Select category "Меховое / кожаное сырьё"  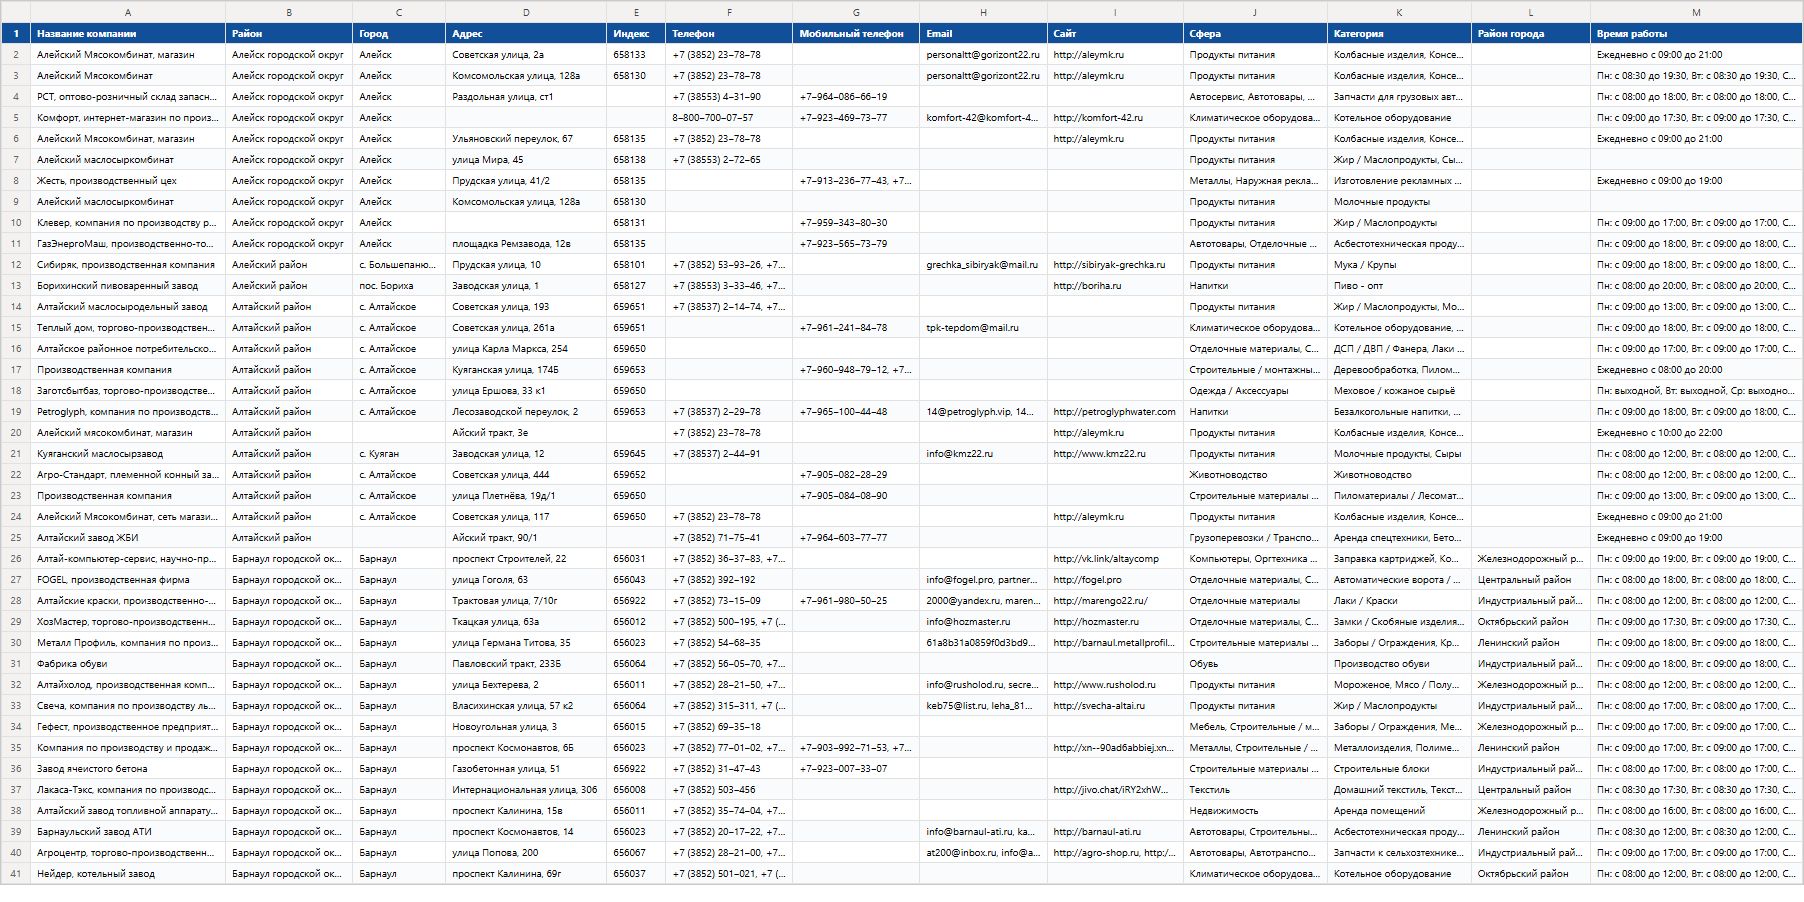[1399, 391]
